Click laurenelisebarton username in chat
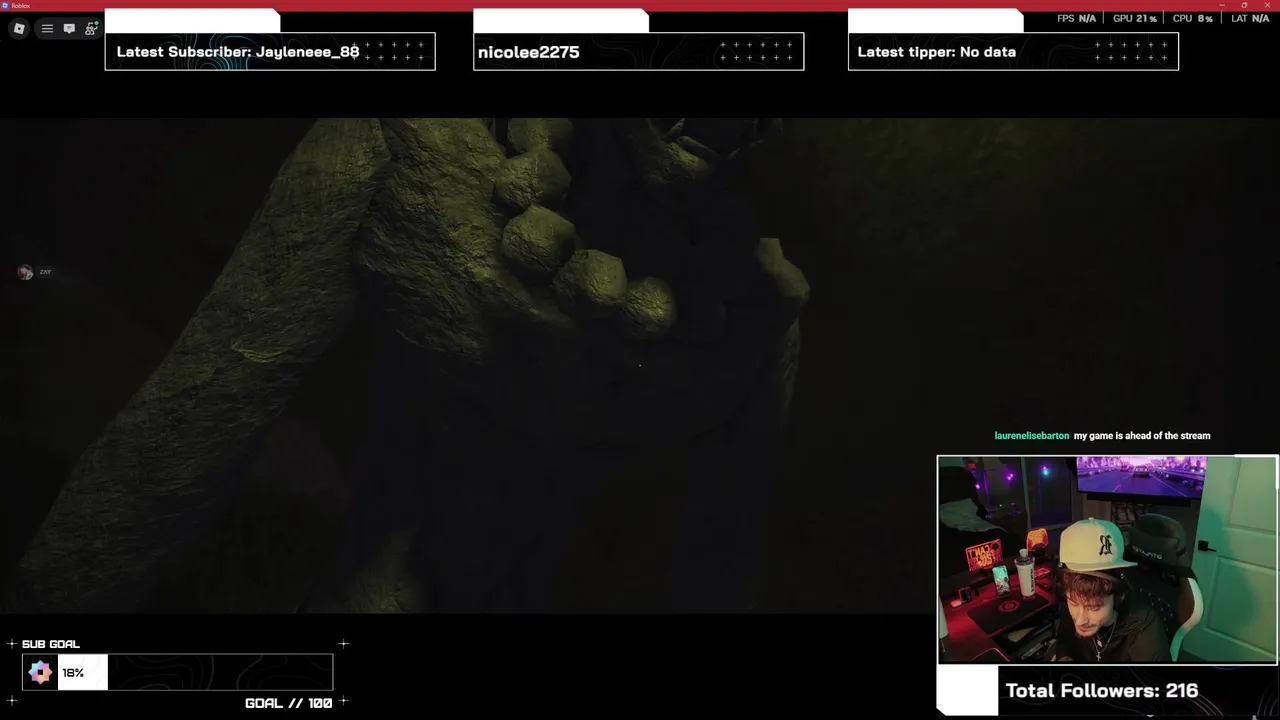1280x720 pixels. (x=1031, y=436)
